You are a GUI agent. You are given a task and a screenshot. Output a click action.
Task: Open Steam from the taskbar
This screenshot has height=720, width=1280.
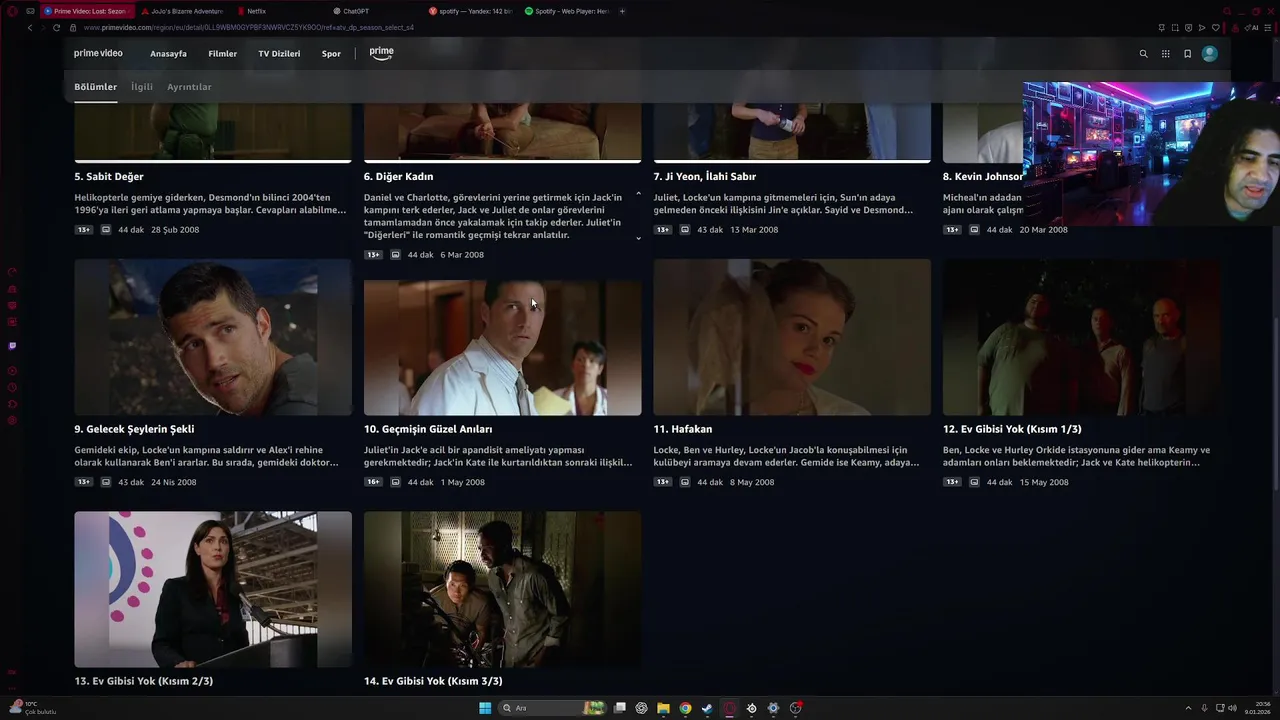(x=707, y=708)
